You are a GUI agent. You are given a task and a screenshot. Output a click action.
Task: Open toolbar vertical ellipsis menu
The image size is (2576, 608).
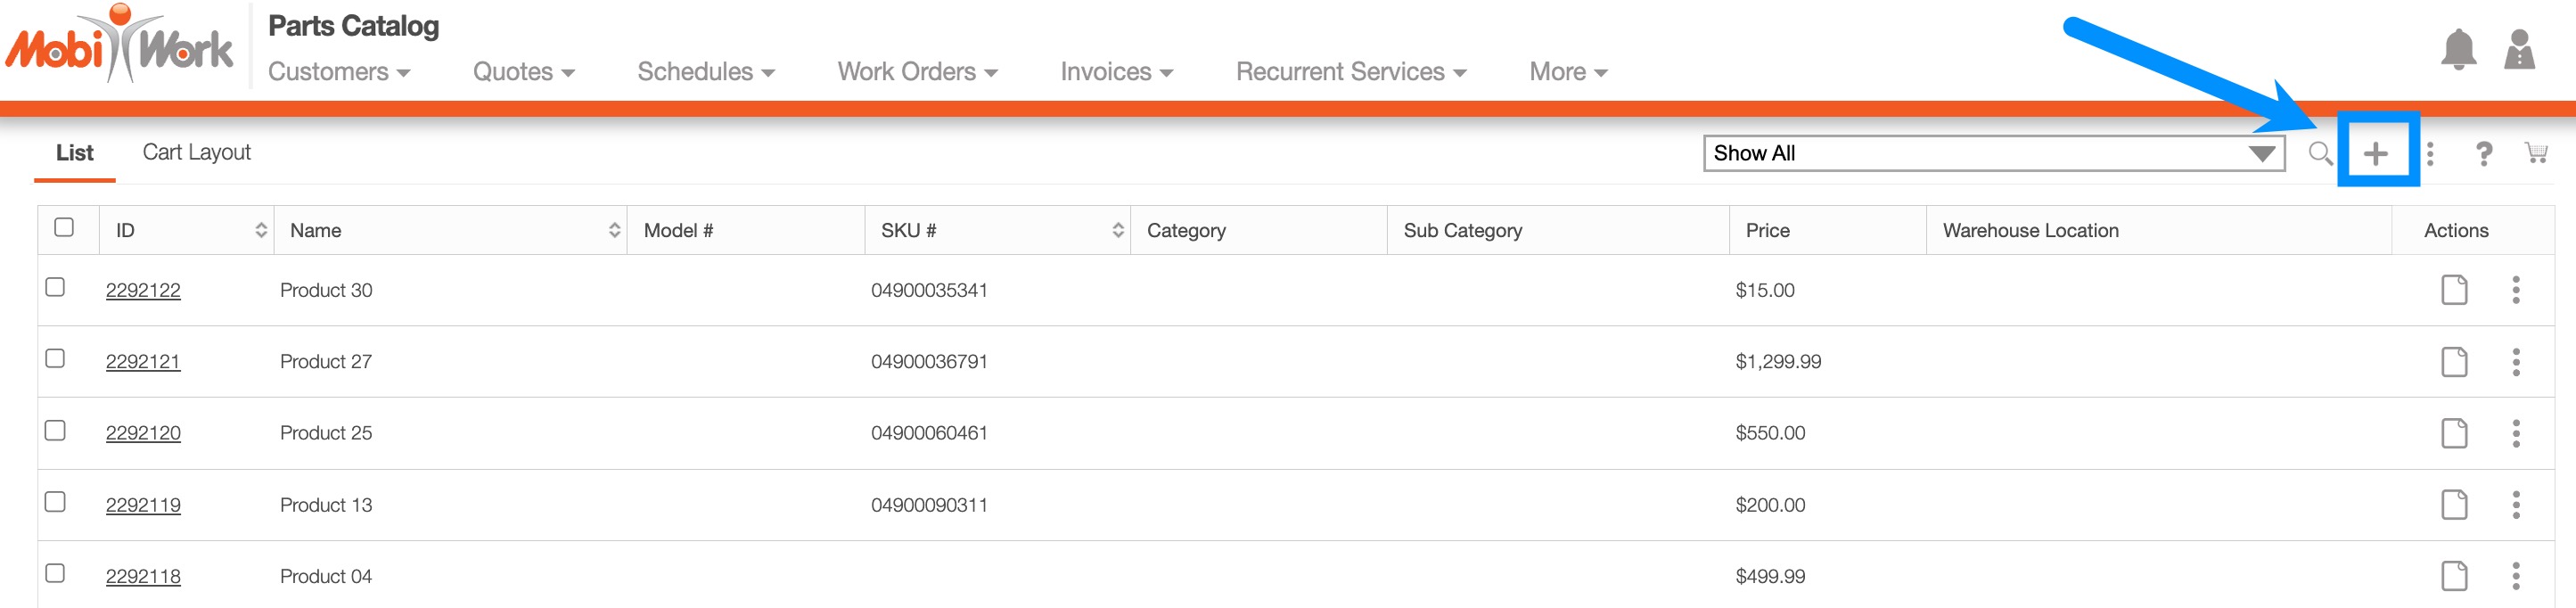(x=2430, y=153)
